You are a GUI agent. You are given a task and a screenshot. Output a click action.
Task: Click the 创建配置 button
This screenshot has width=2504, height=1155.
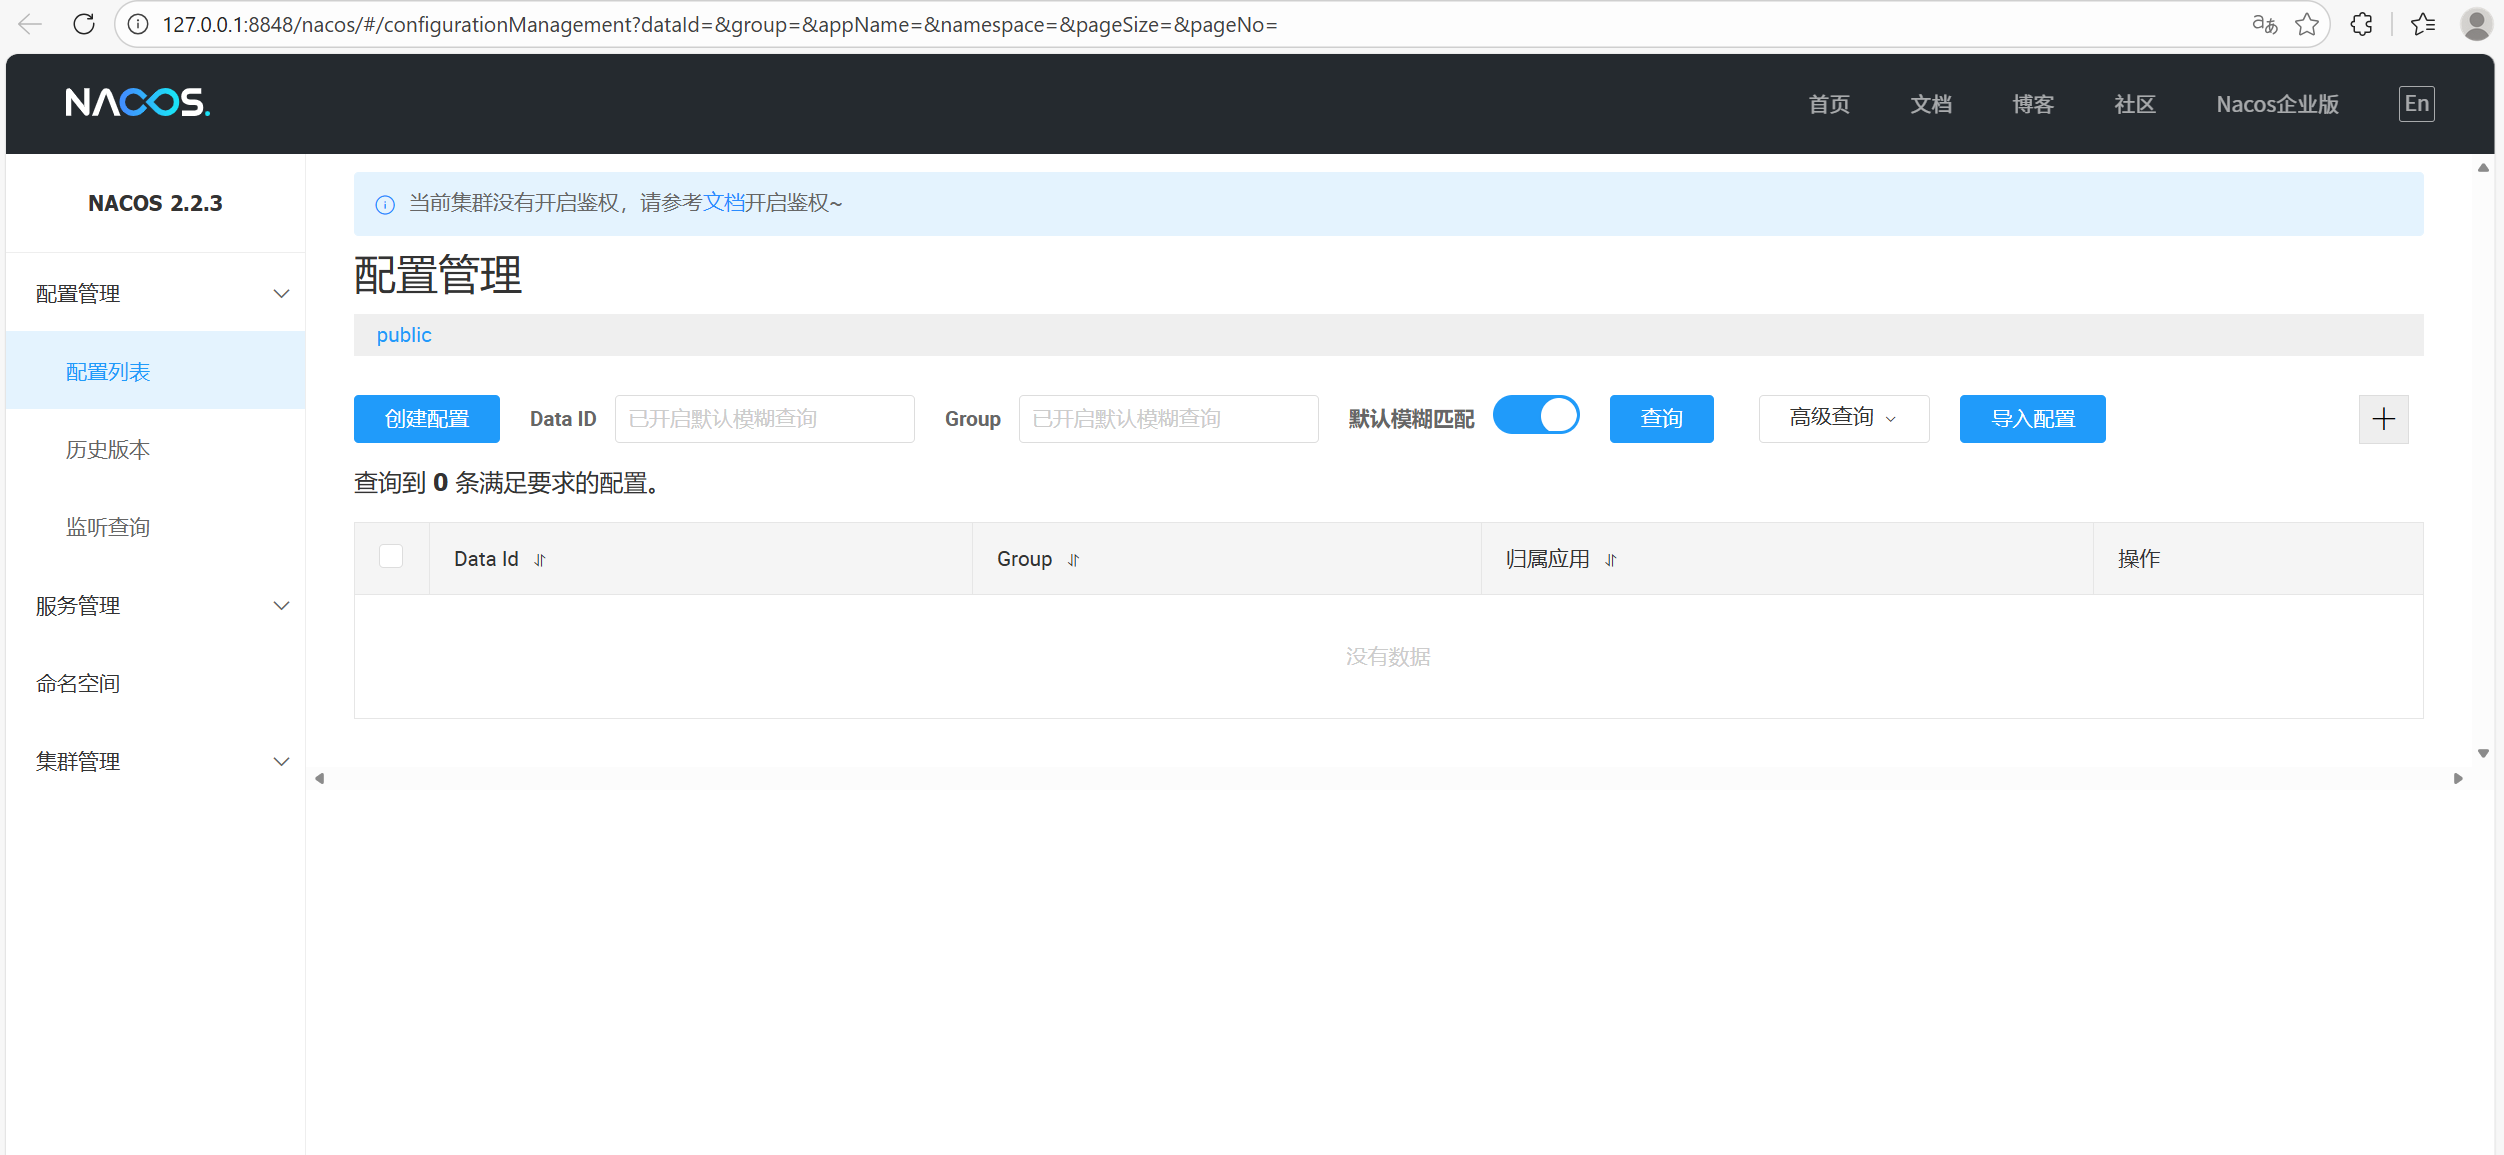click(x=427, y=419)
